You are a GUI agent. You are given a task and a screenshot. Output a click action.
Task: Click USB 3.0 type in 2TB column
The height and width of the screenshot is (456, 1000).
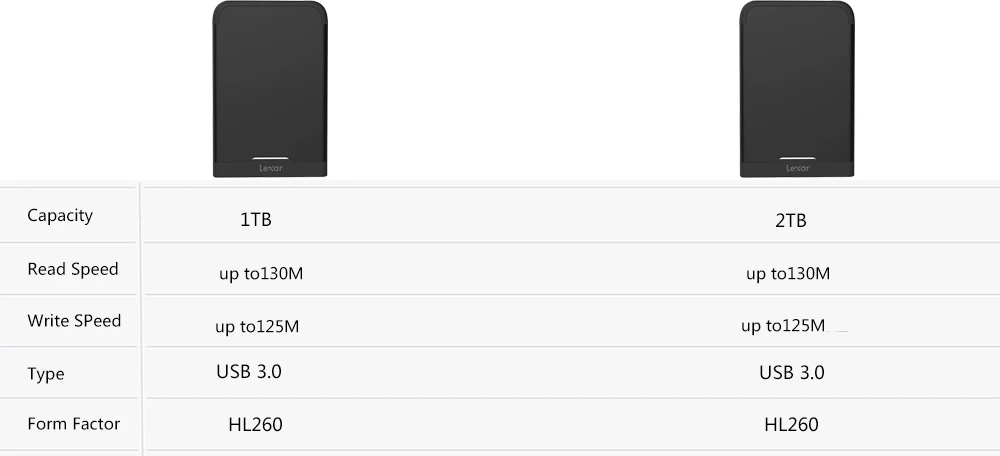(x=791, y=372)
